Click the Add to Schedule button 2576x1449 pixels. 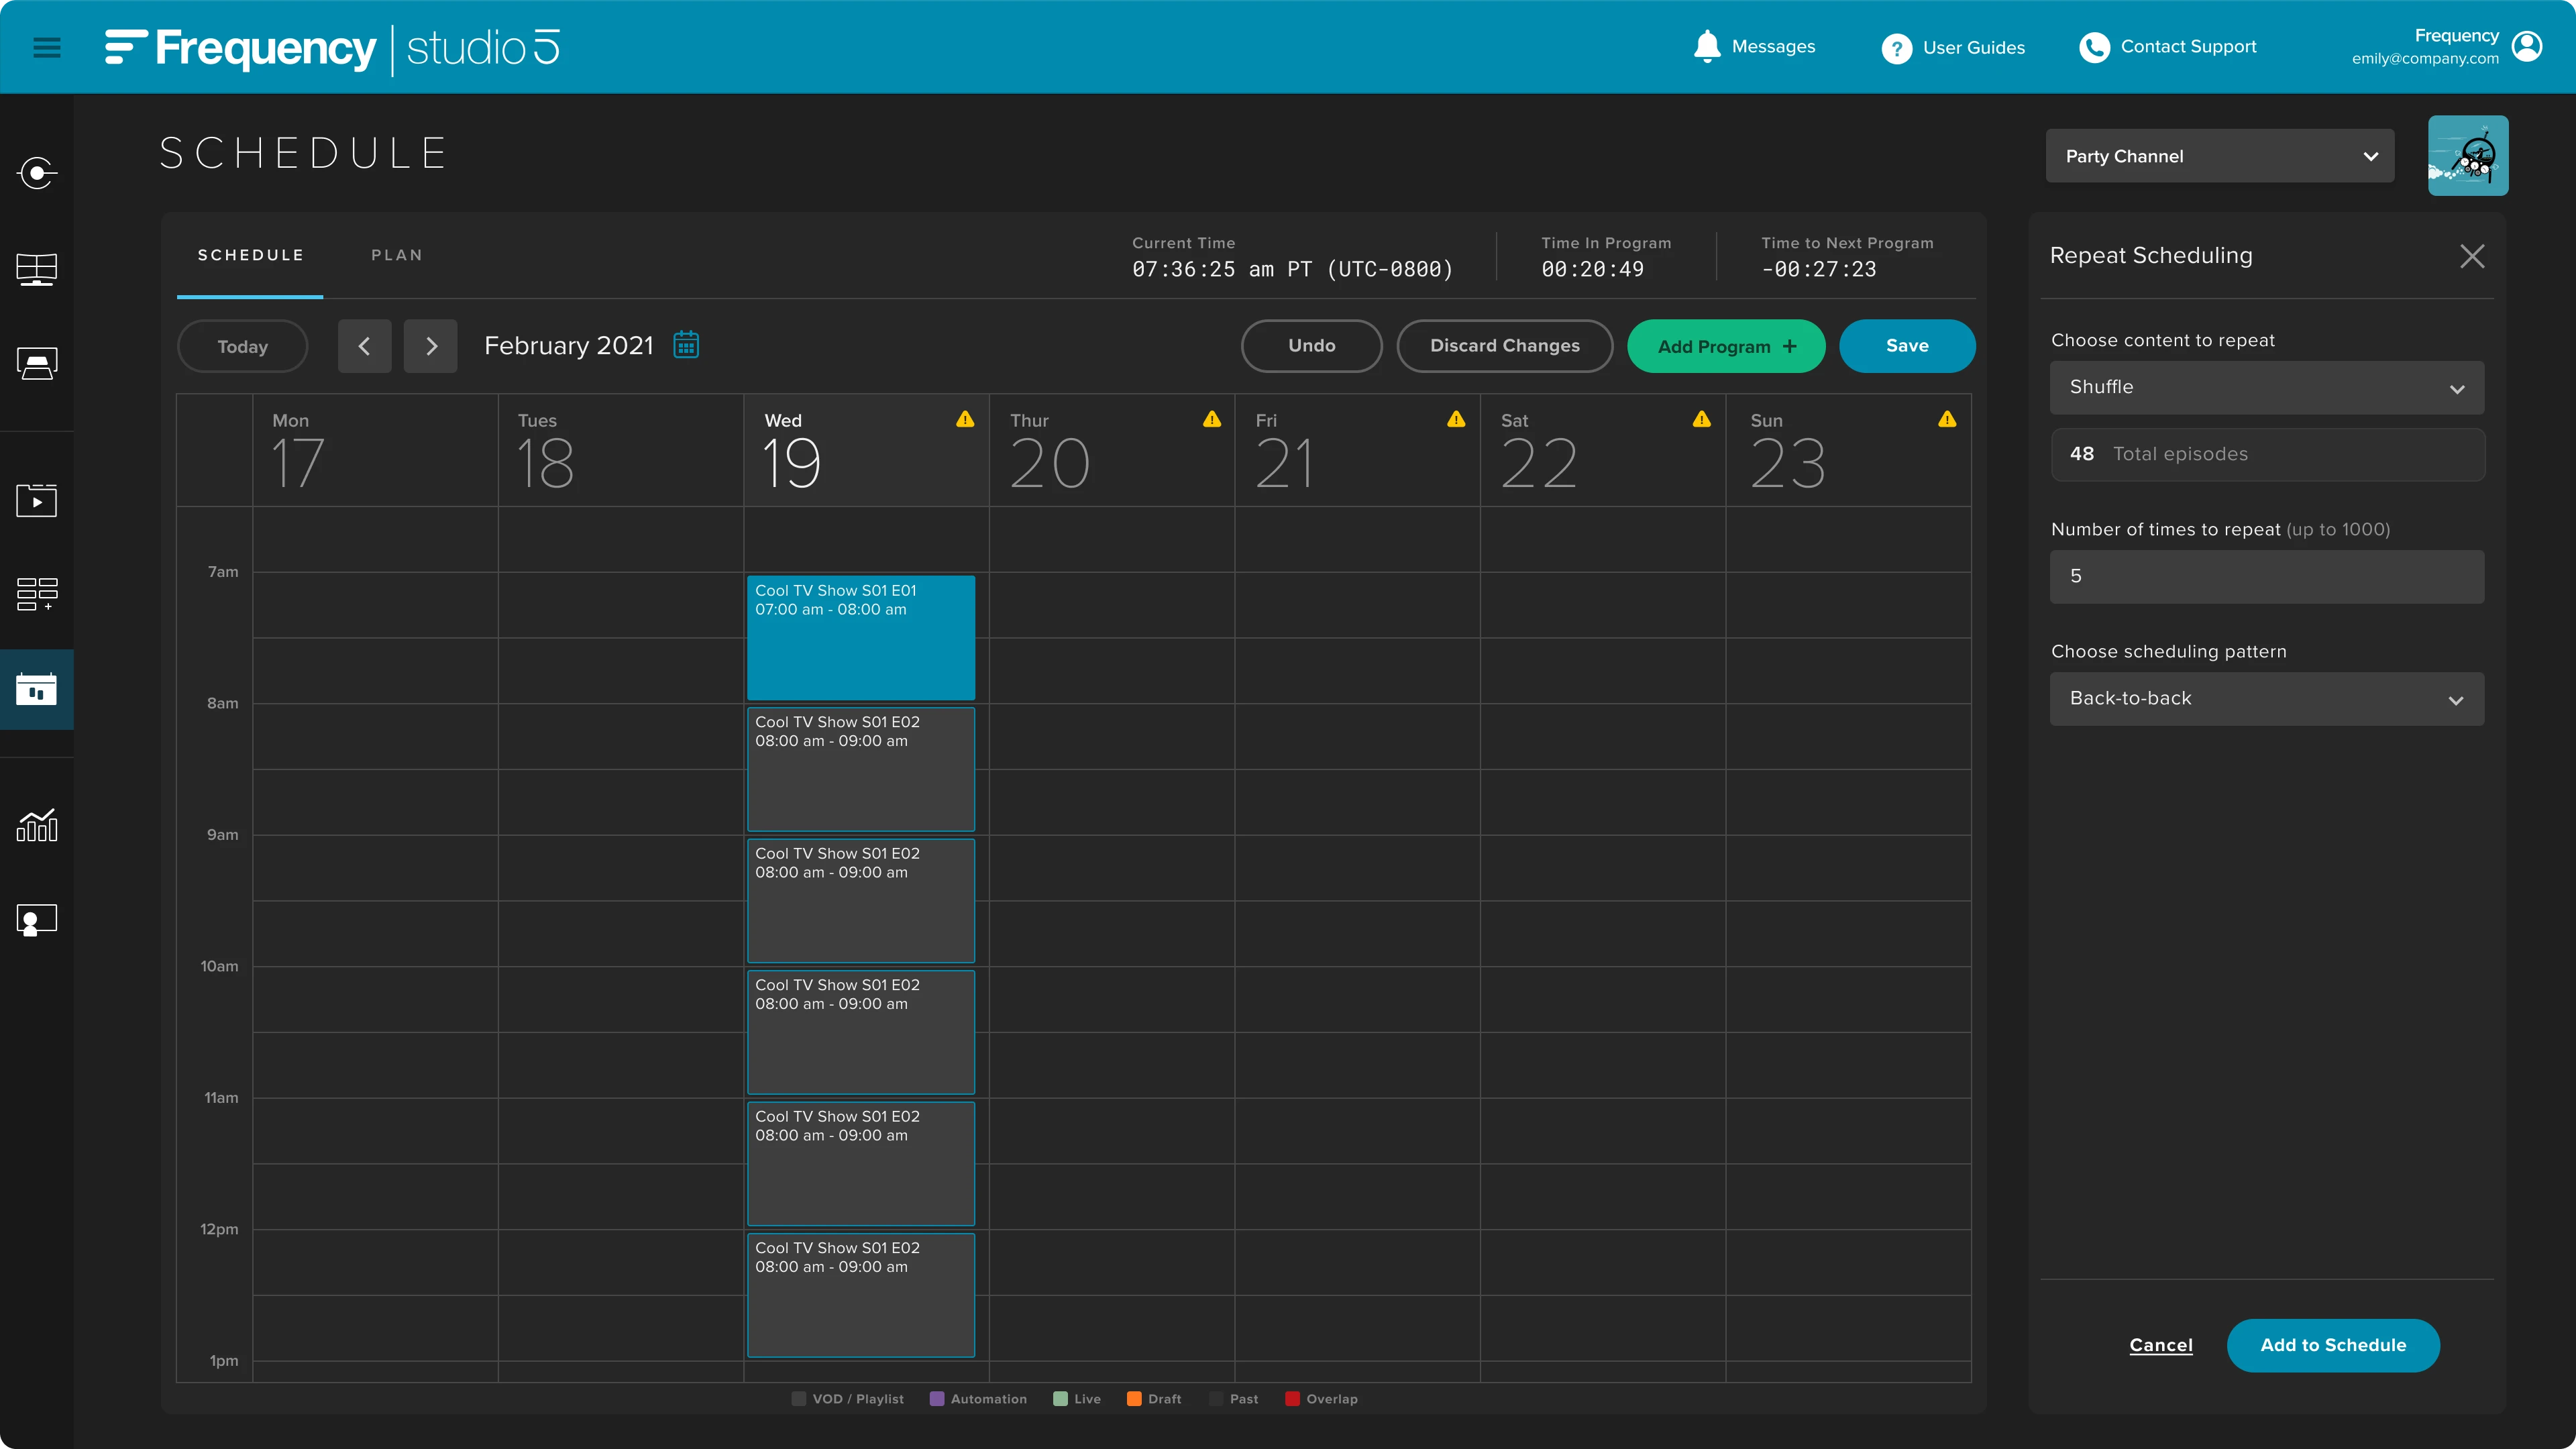[x=2332, y=1345]
